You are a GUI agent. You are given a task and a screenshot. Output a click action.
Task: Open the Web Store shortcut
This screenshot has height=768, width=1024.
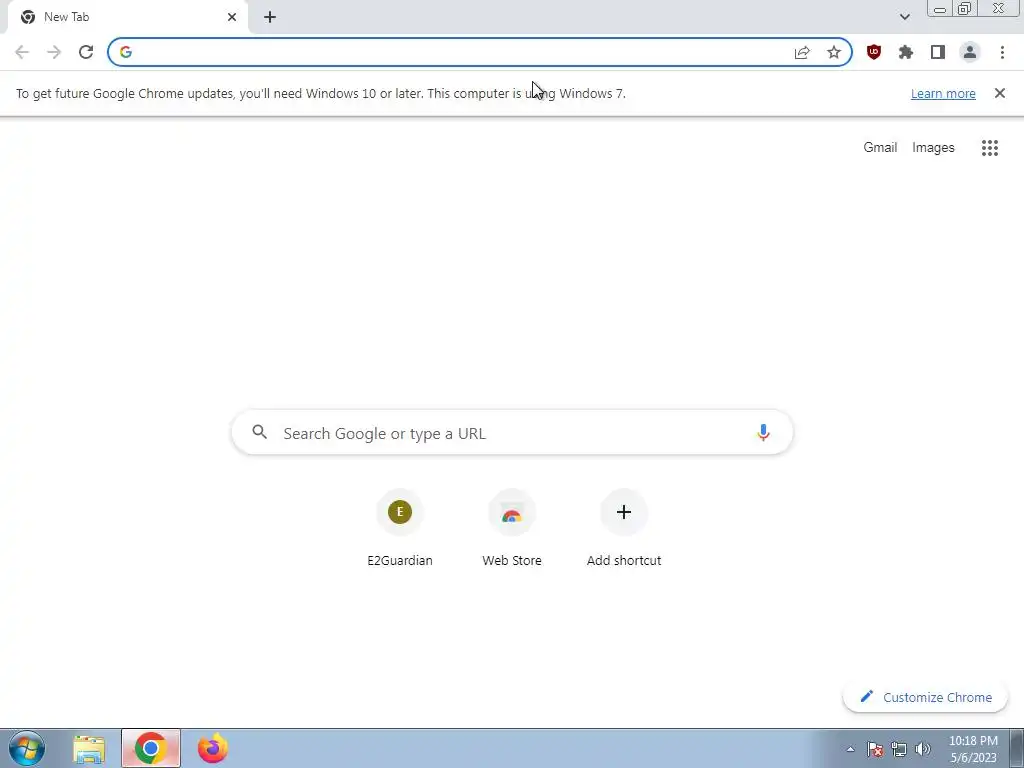tap(512, 528)
